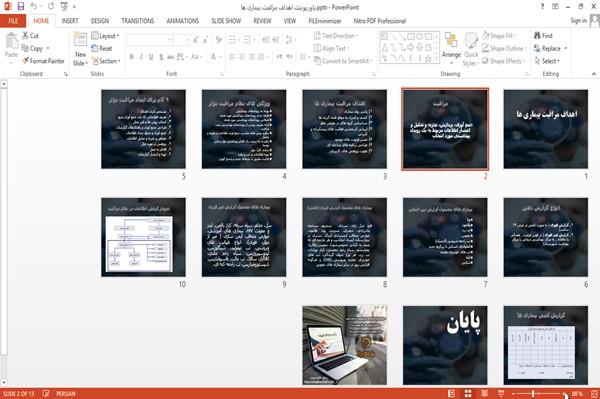The image size is (600, 399).
Task: Toggle Strikethrough formatting
Action: [x=171, y=57]
